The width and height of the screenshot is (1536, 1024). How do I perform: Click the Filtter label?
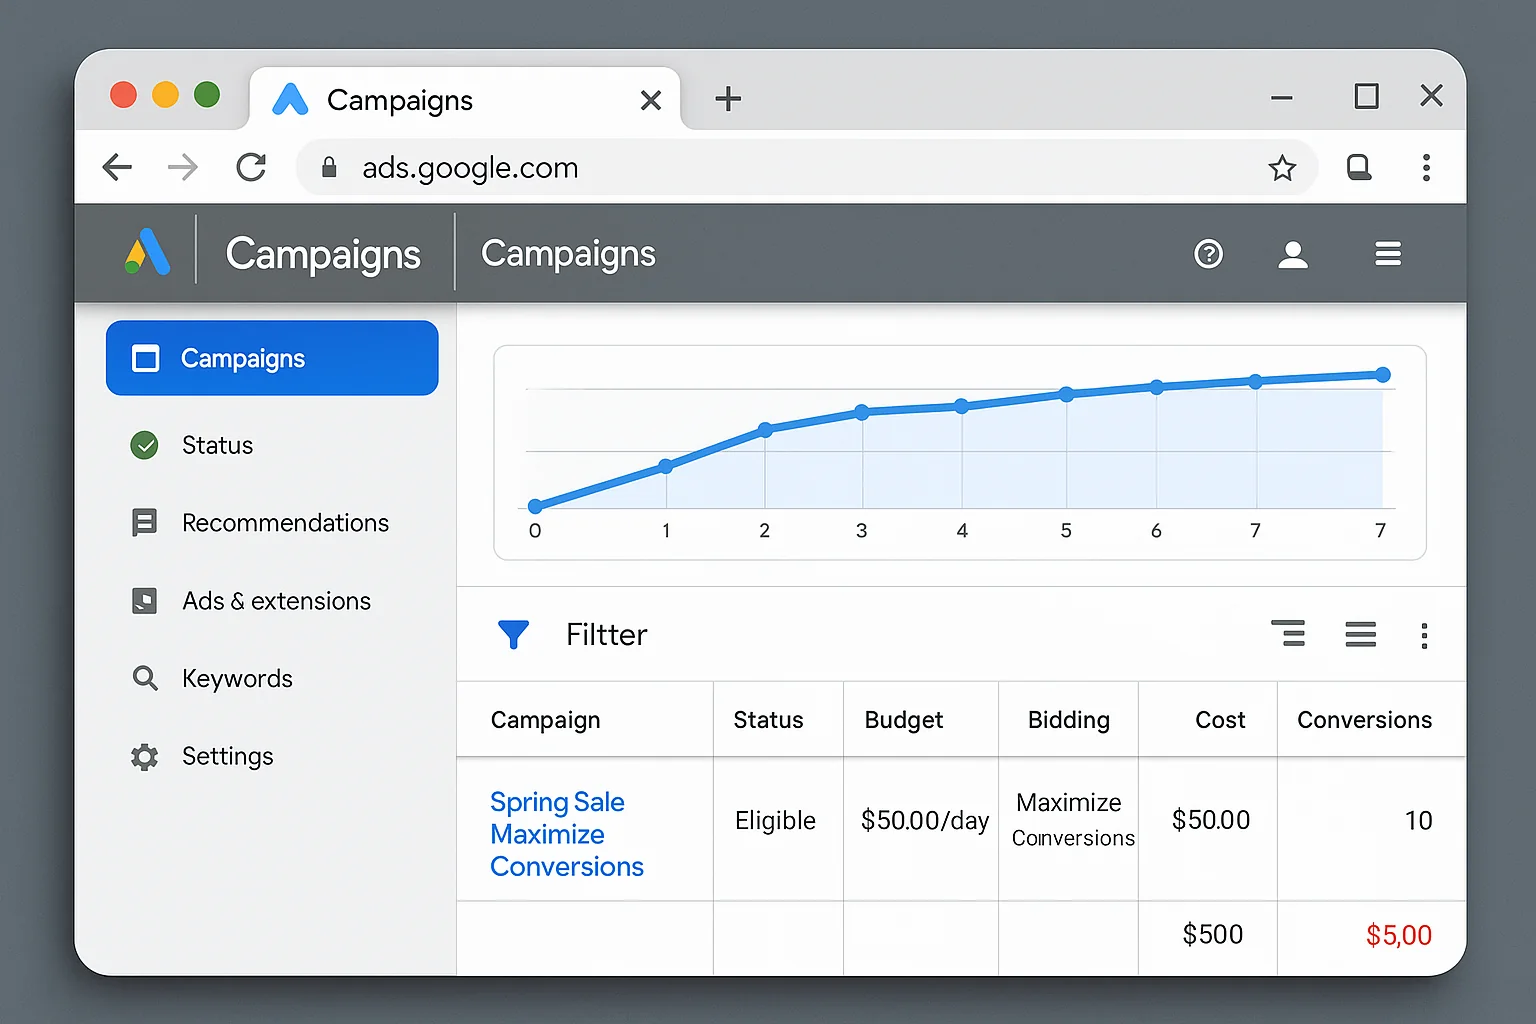(606, 634)
